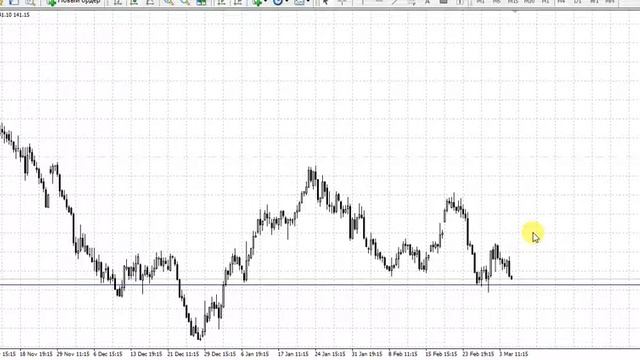Select the Zoom In magnifier tool
Viewport: 640px width, 360px height.
(x=168, y=2)
